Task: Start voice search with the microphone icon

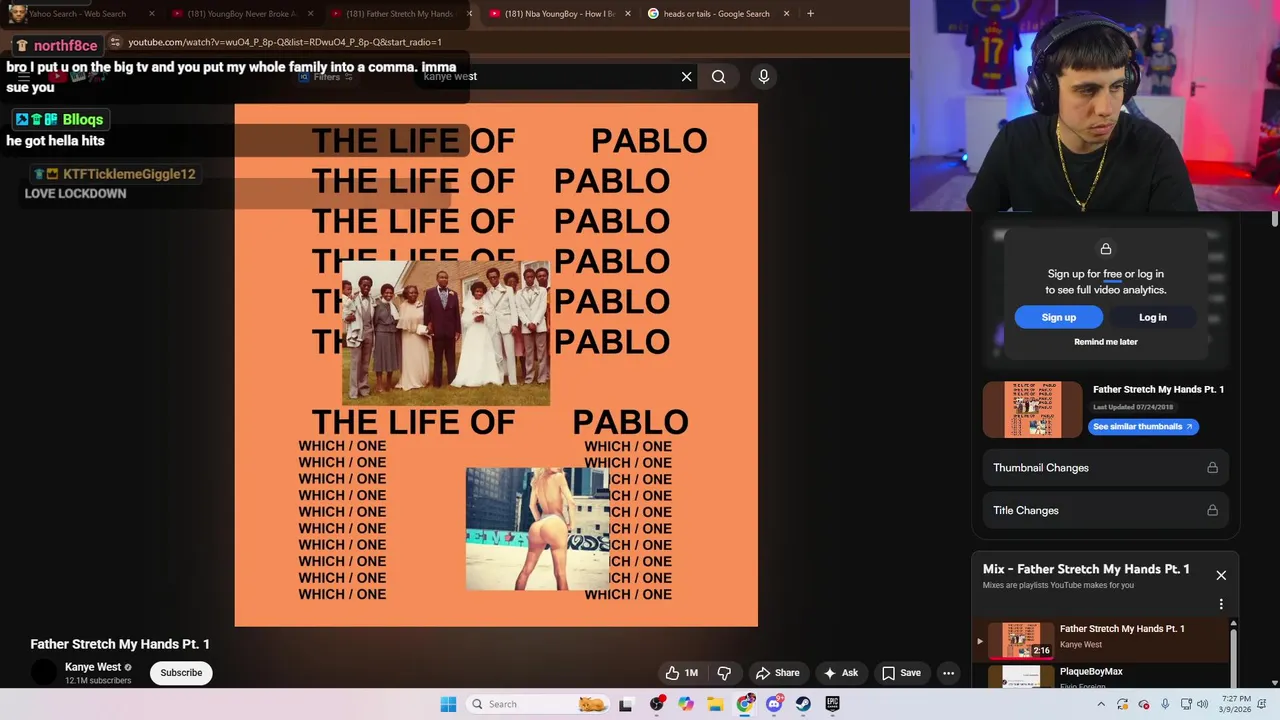Action: (764, 77)
